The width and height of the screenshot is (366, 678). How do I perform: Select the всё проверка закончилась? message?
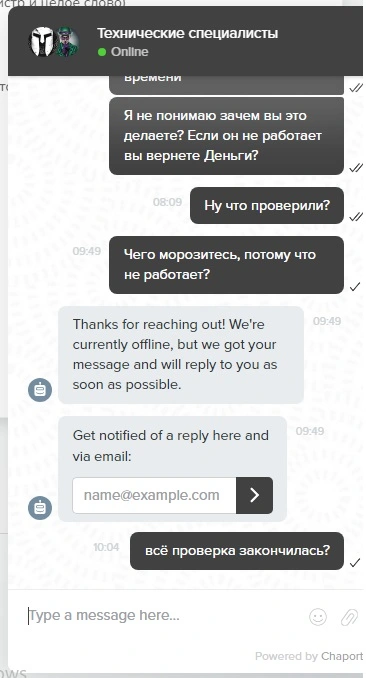point(237,551)
